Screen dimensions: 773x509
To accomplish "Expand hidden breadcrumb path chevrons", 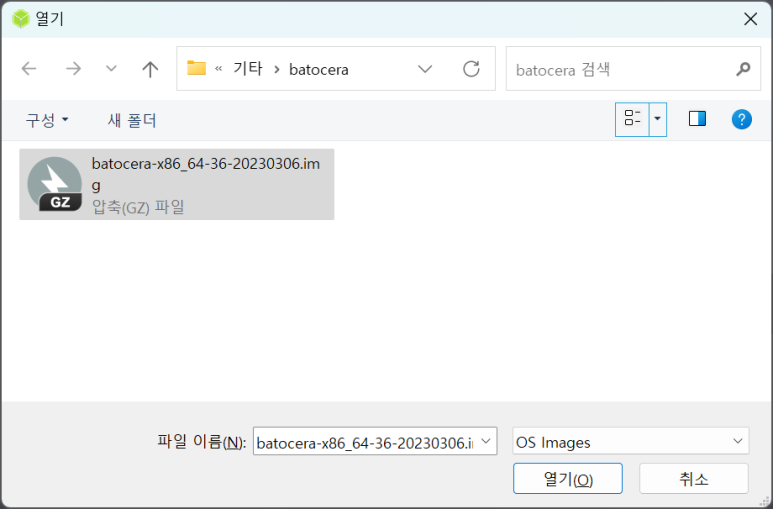I will [218, 69].
